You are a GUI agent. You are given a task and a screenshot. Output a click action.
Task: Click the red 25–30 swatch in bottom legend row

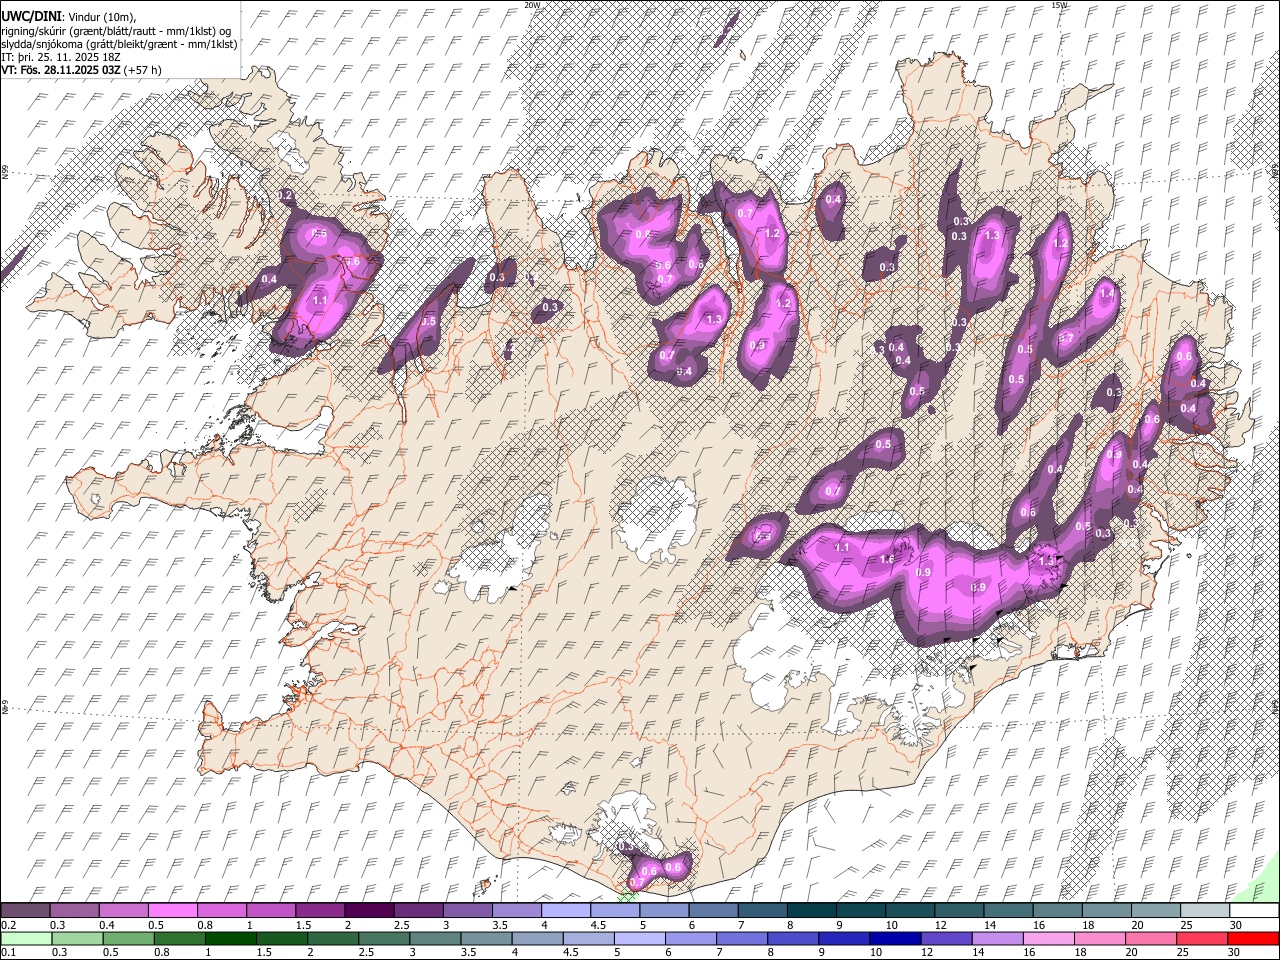[x=1202, y=938]
